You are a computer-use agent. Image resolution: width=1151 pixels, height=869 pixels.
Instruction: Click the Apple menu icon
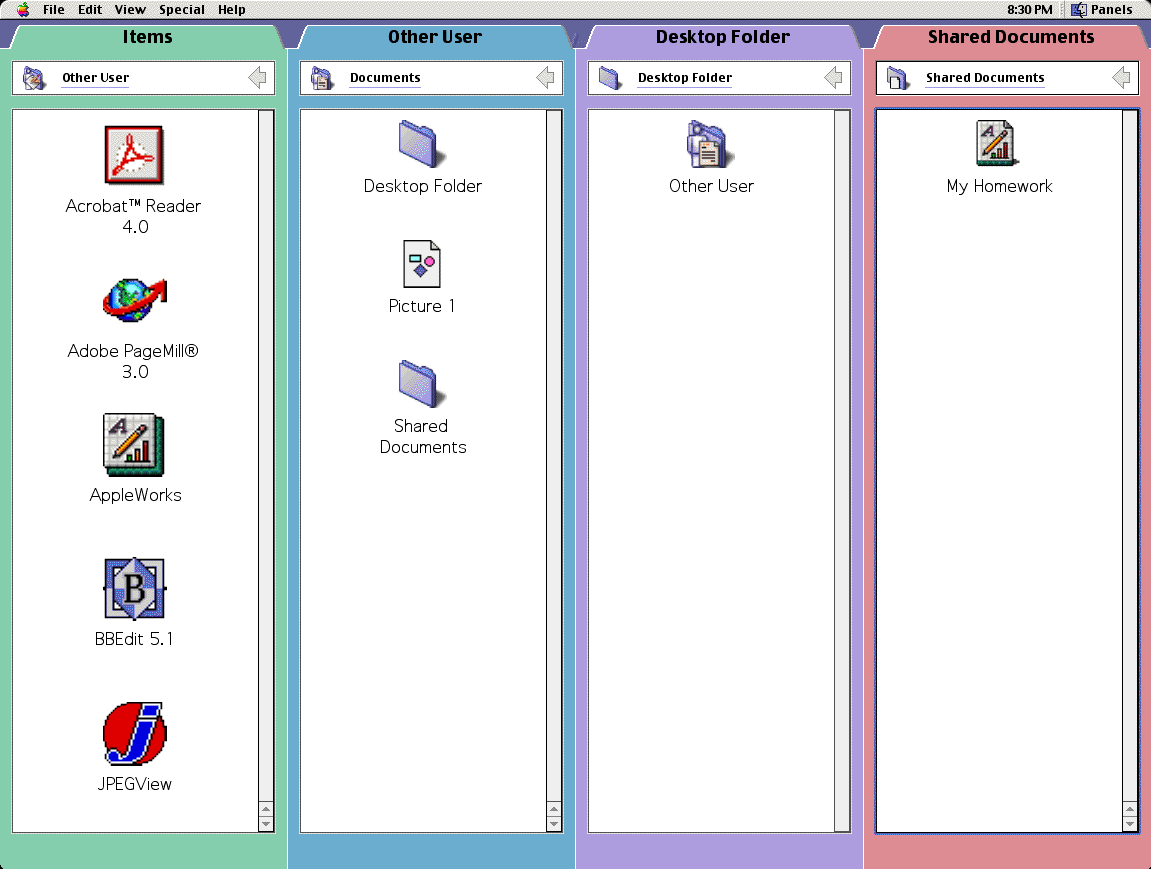(x=23, y=10)
